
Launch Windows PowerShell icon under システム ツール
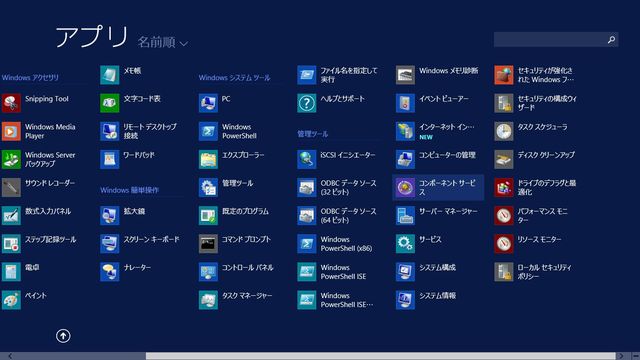point(208,131)
